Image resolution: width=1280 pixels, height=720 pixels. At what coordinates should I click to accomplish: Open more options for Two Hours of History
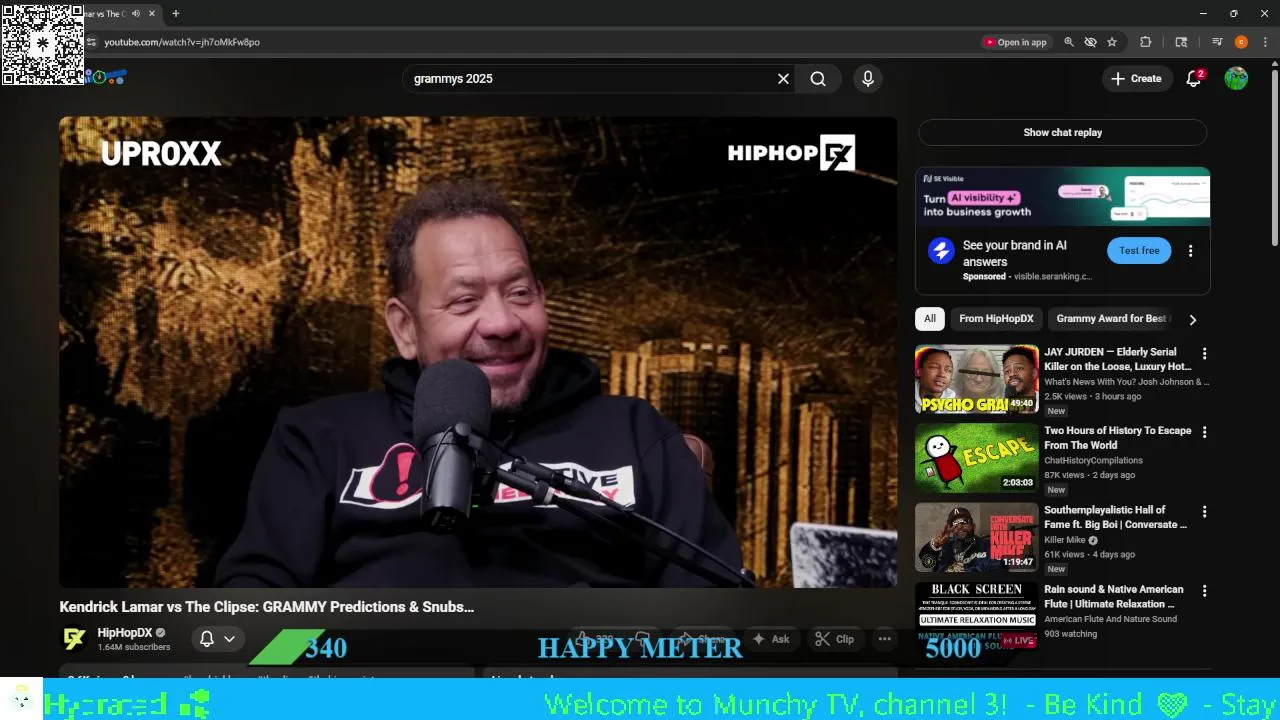click(x=1204, y=433)
